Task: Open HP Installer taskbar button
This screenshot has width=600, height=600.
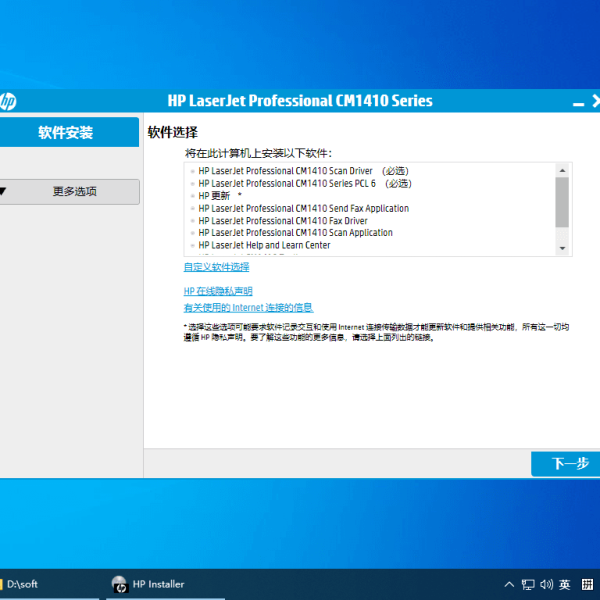Action: [x=165, y=584]
